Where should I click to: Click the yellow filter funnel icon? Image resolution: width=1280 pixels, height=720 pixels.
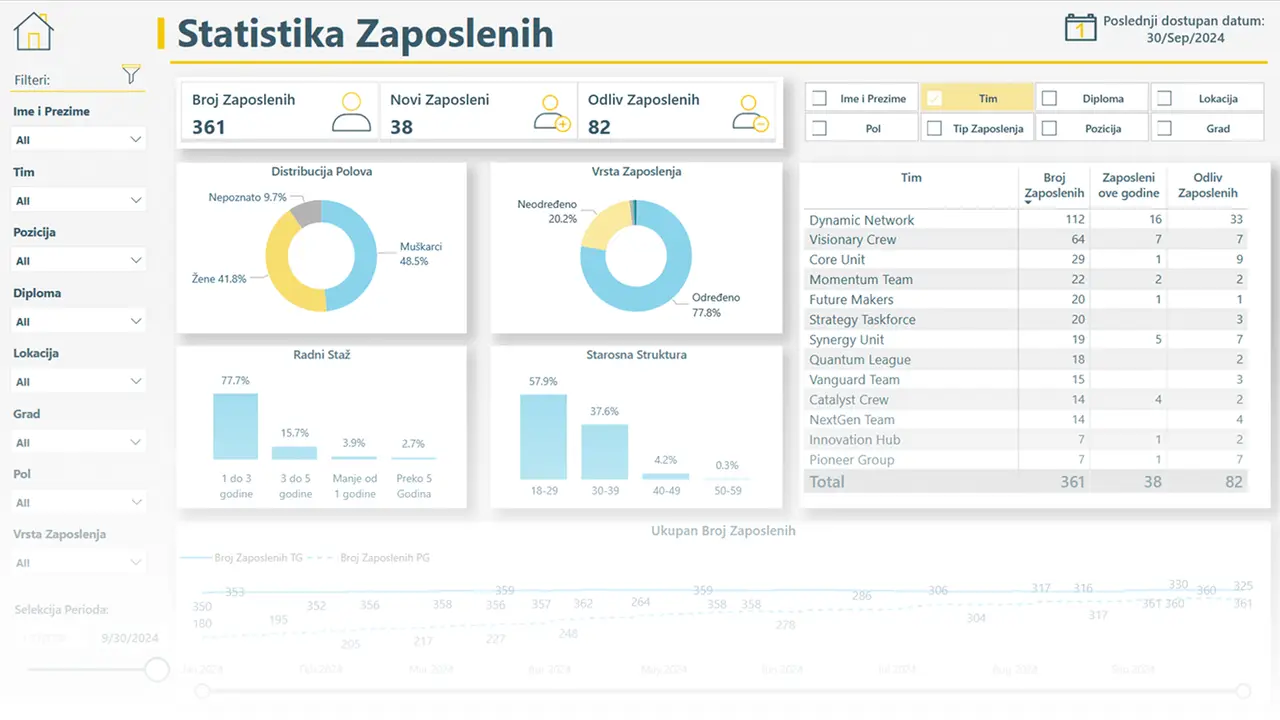[131, 74]
